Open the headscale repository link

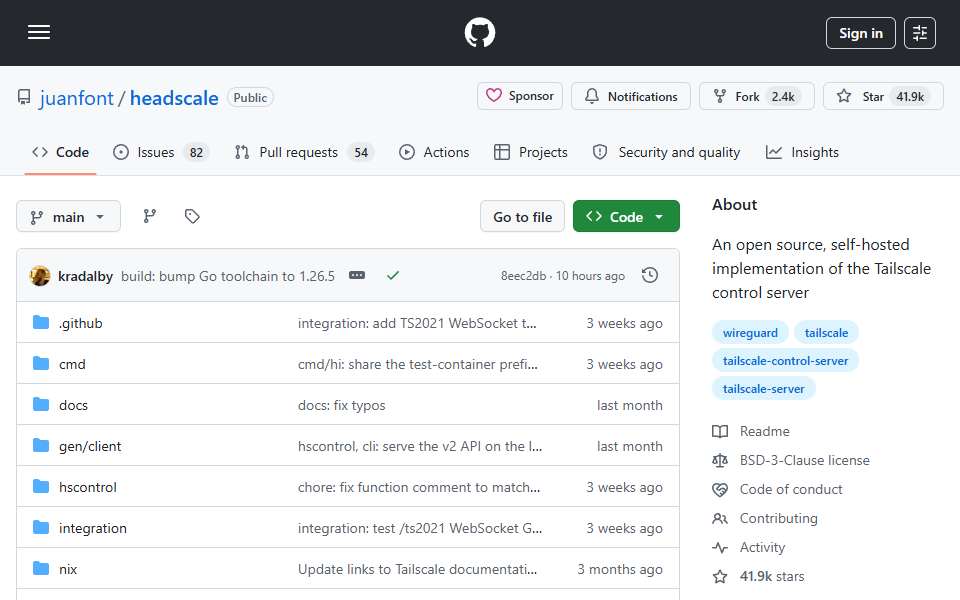click(x=174, y=98)
